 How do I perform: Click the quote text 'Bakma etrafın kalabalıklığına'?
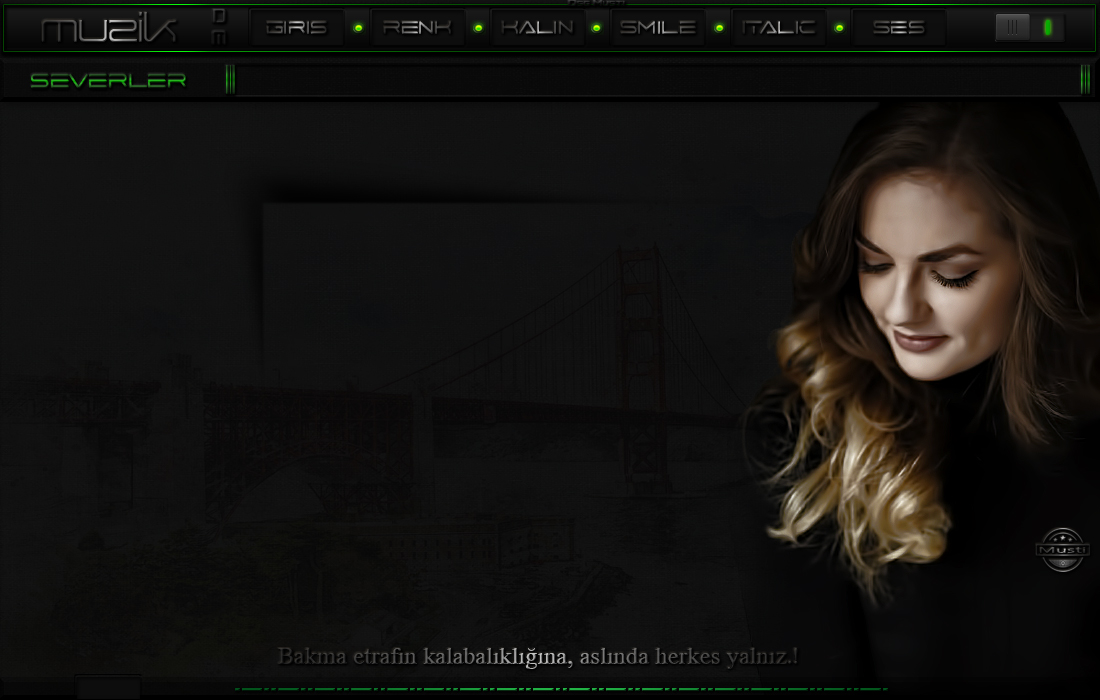(x=422, y=657)
